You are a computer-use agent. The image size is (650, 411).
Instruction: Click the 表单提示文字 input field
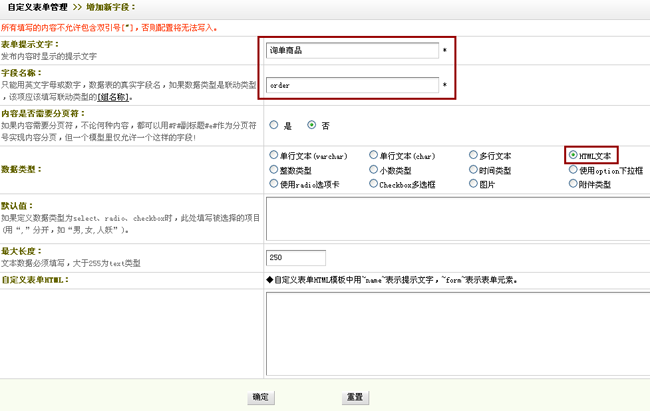pyautogui.click(x=352, y=51)
